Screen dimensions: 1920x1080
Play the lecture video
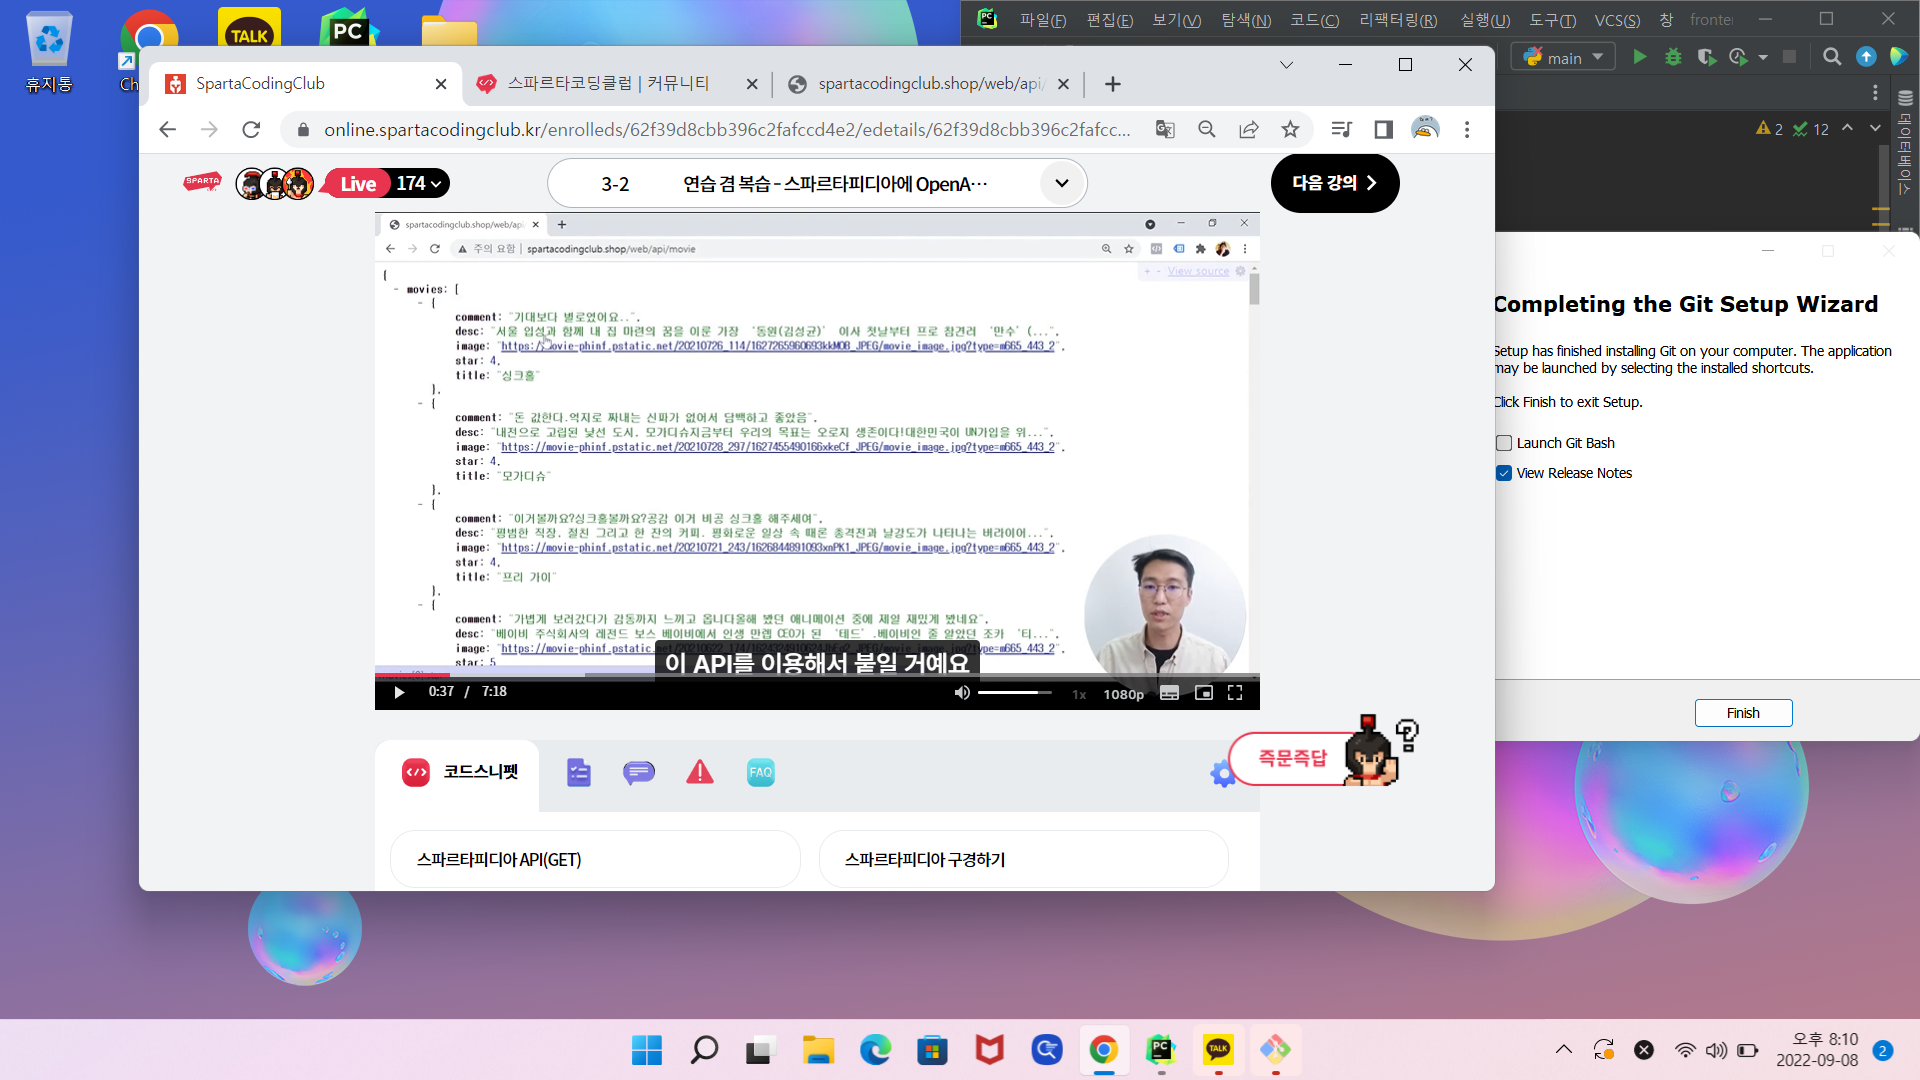point(399,692)
